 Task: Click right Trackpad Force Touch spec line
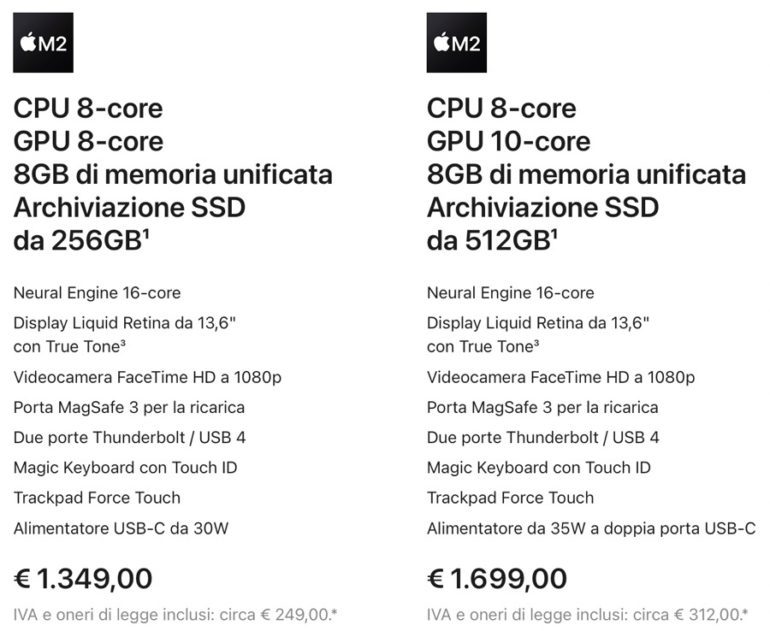point(510,498)
